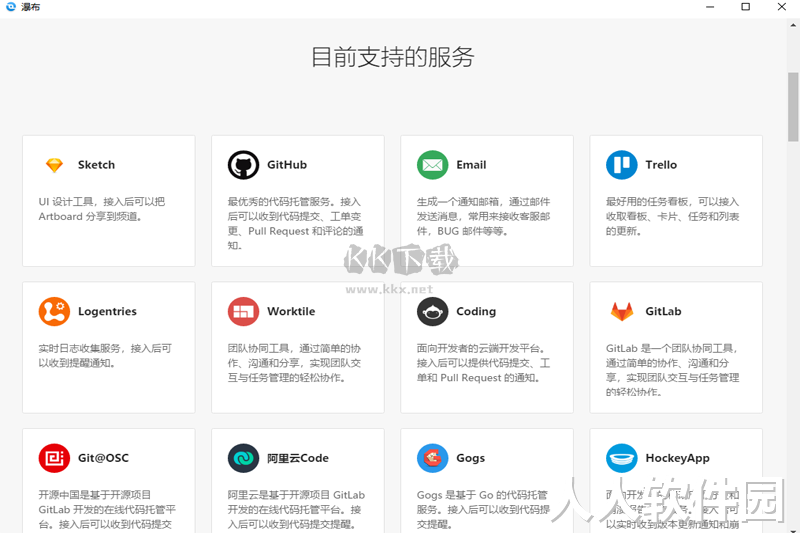Minimize the 瀑布 window
Screen dimensions: 800x533
pyautogui.click(x=710, y=7)
